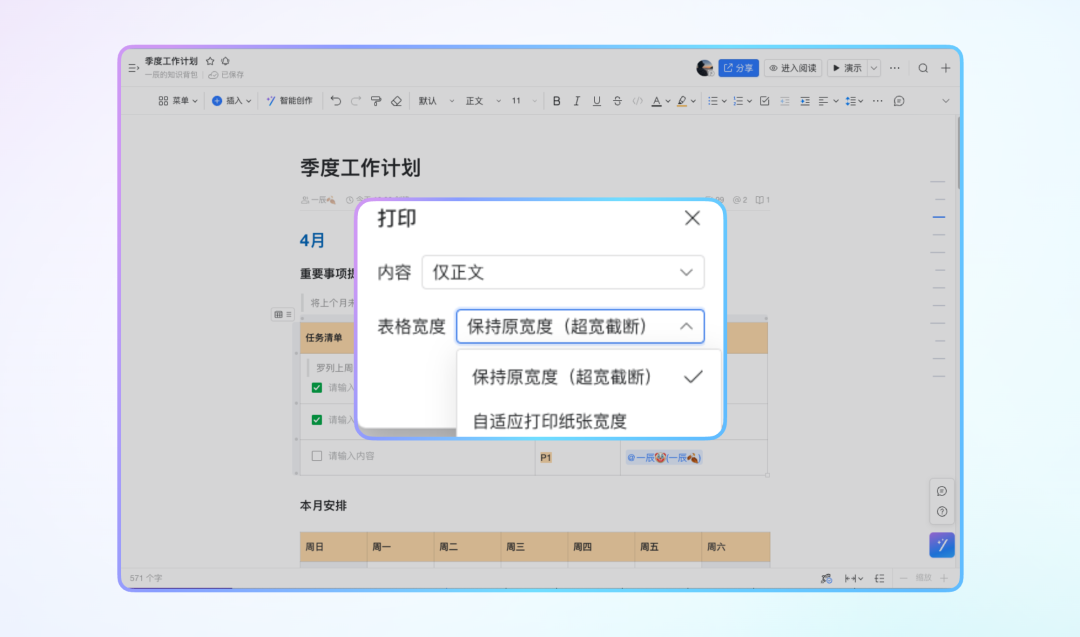The height and width of the screenshot is (637, 1080).
Task: Check the empty 请输入内容 task checkbox
Action: [317, 456]
